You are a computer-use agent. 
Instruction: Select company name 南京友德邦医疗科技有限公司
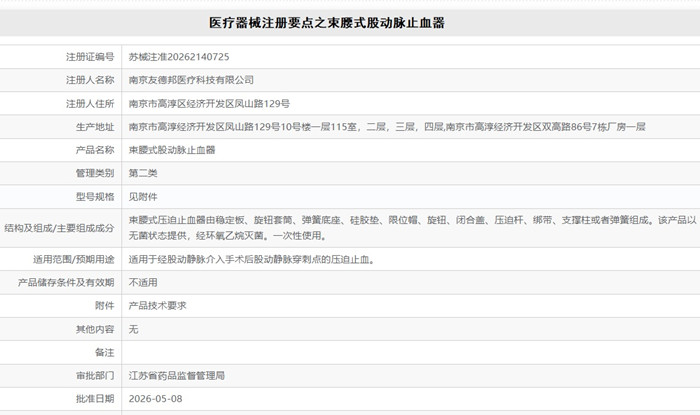[x=191, y=80]
